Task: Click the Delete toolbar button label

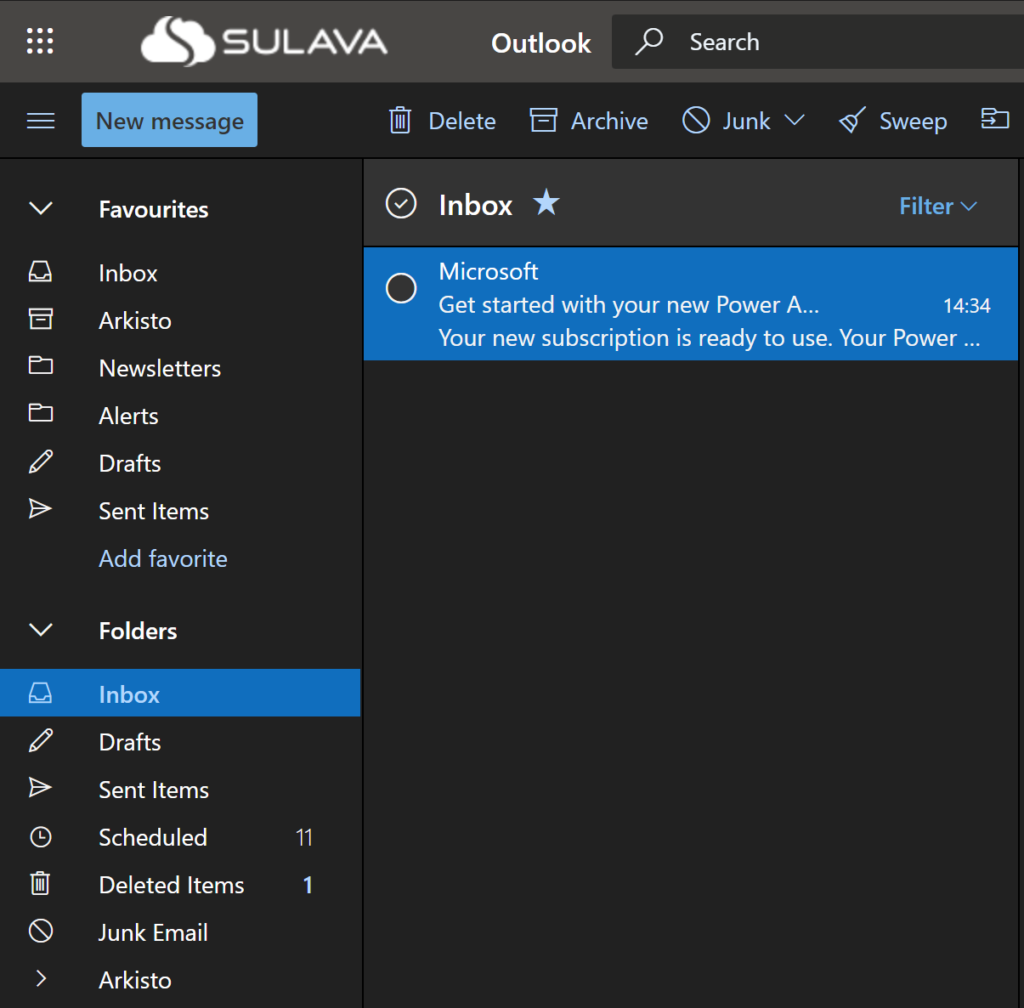Action: point(462,121)
